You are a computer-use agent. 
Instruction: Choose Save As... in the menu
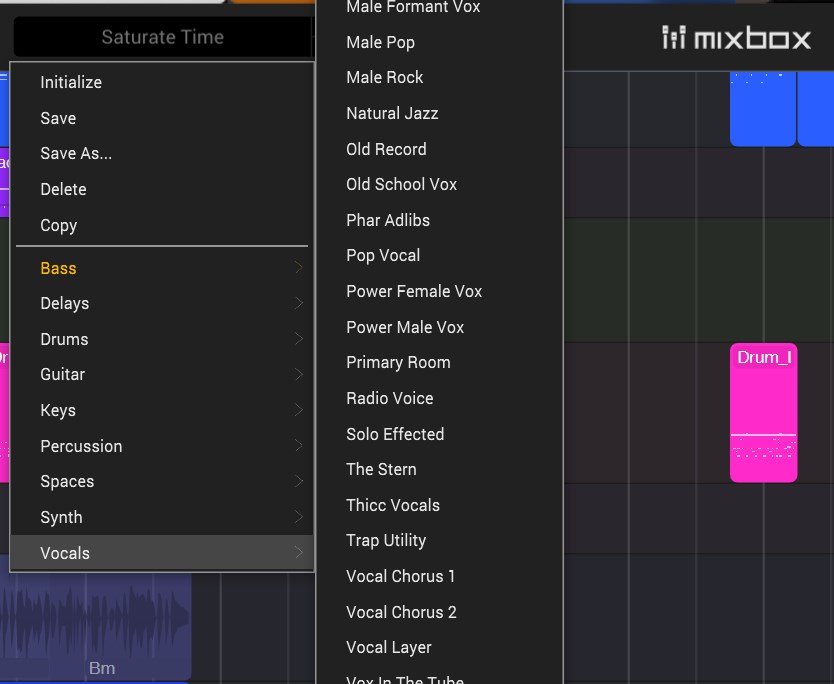click(76, 153)
